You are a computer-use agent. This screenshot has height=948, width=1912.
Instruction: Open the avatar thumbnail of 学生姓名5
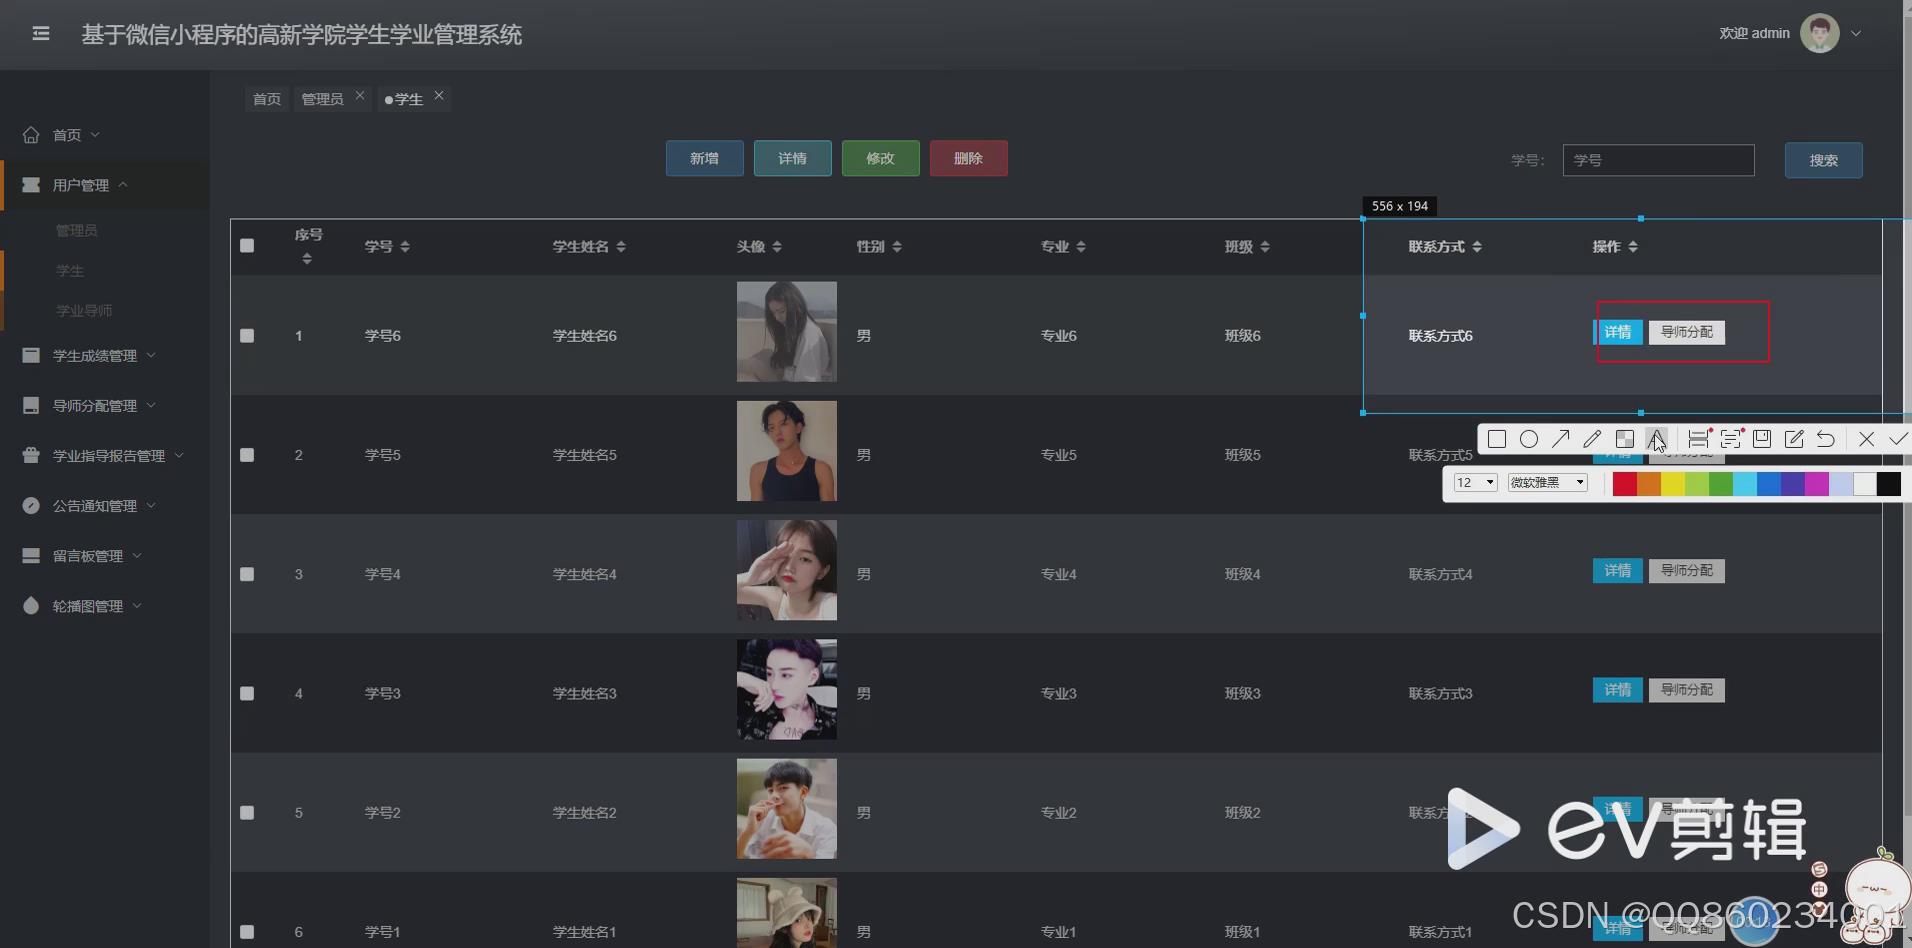pos(787,451)
